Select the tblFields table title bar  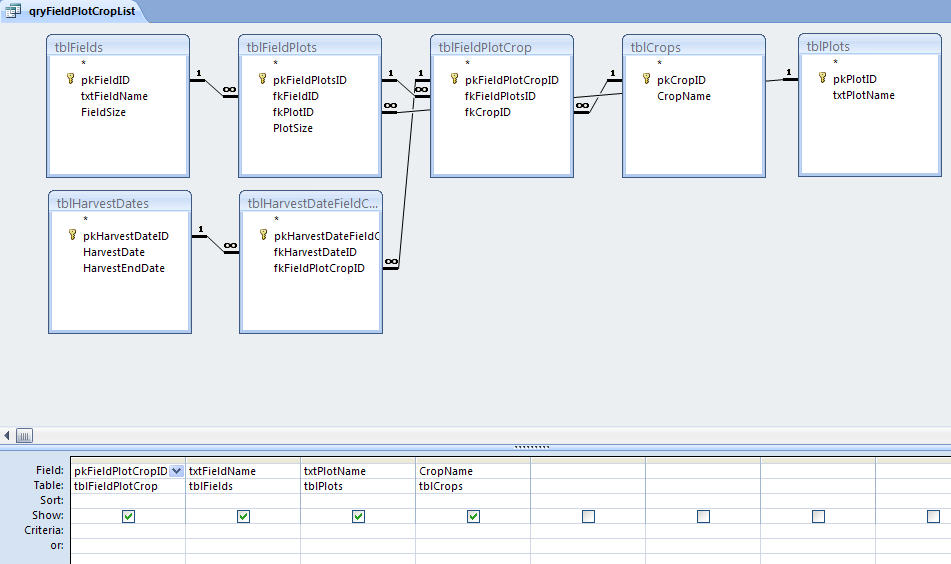pyautogui.click(x=118, y=47)
